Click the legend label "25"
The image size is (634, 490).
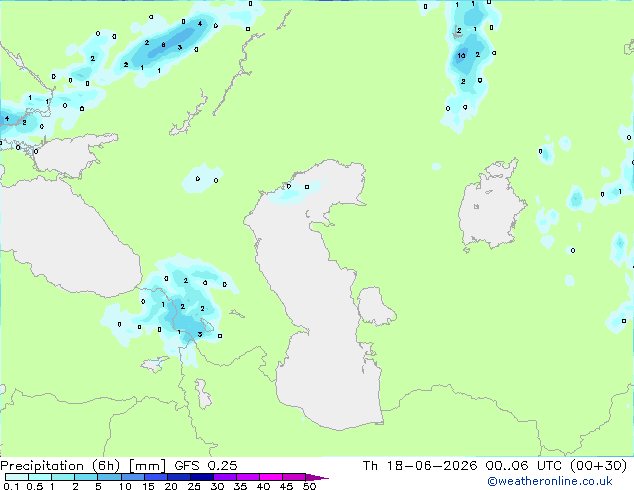point(194,486)
